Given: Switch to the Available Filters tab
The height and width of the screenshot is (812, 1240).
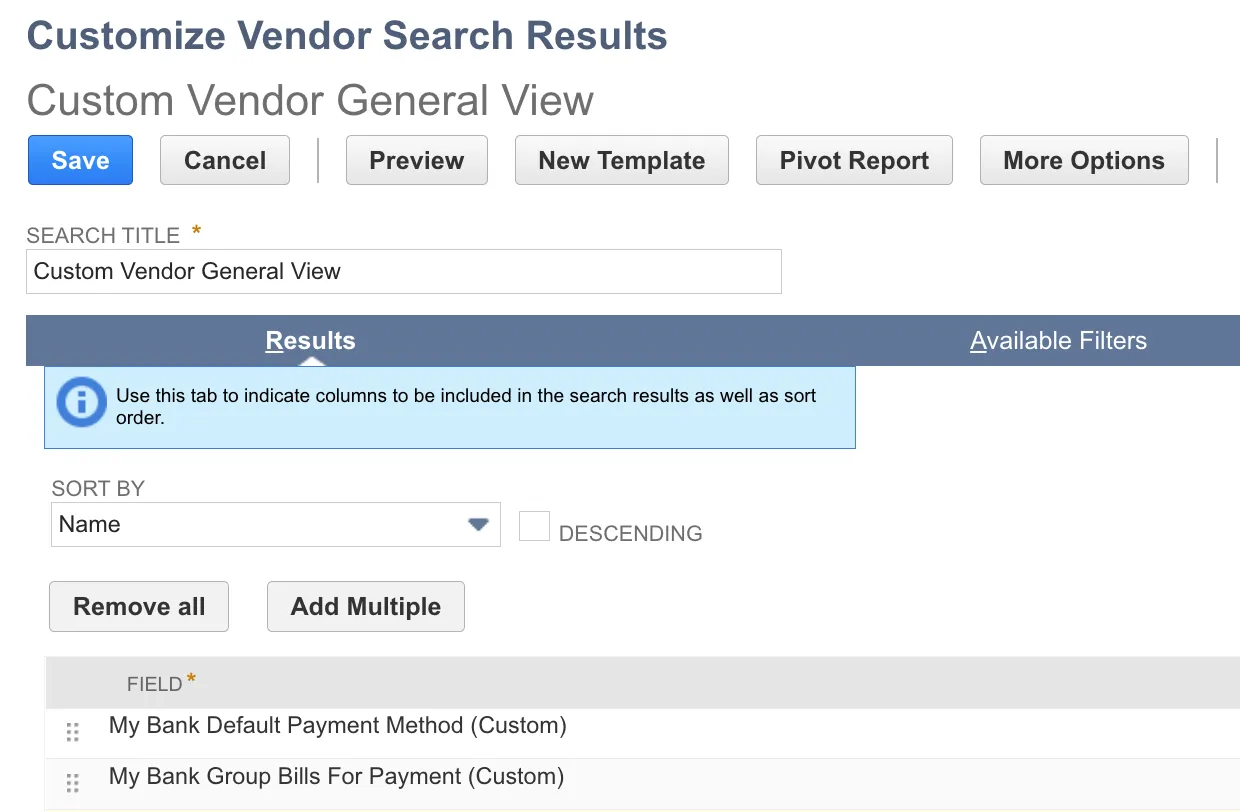Looking at the screenshot, I should tap(1058, 341).
